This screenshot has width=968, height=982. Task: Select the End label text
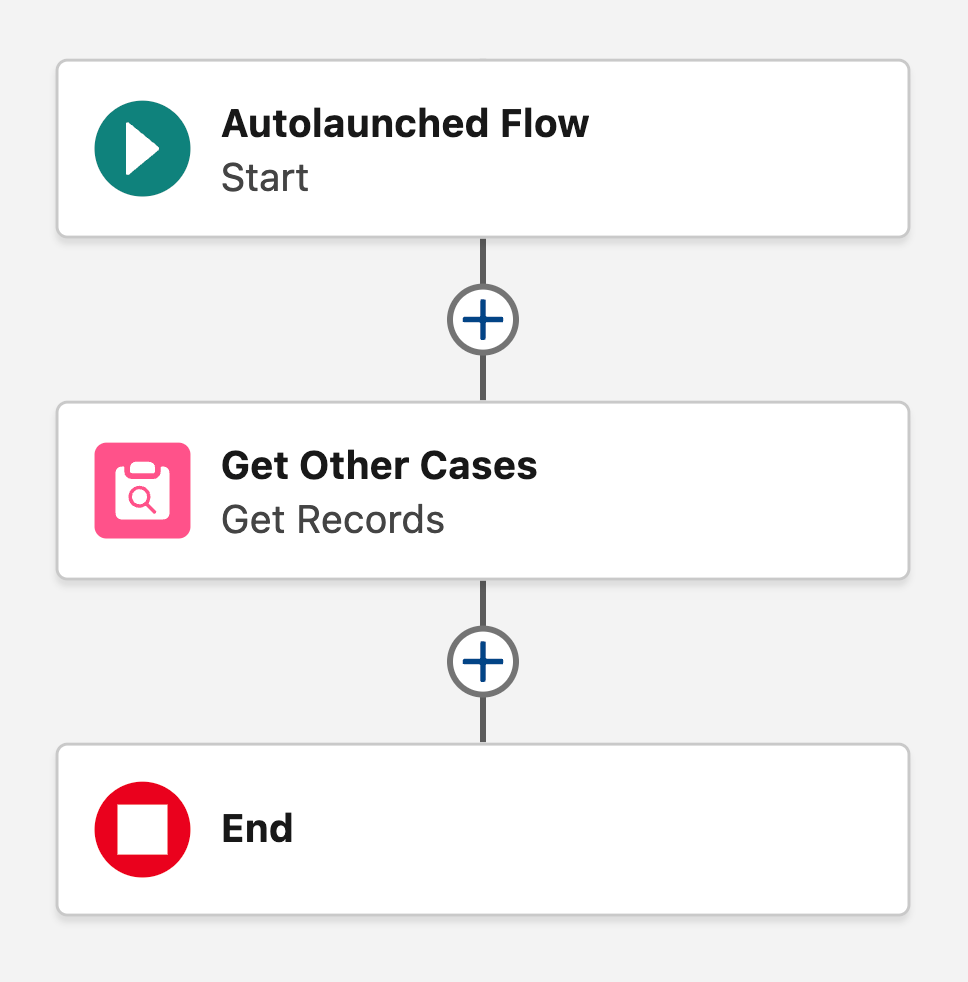pyautogui.click(x=257, y=829)
